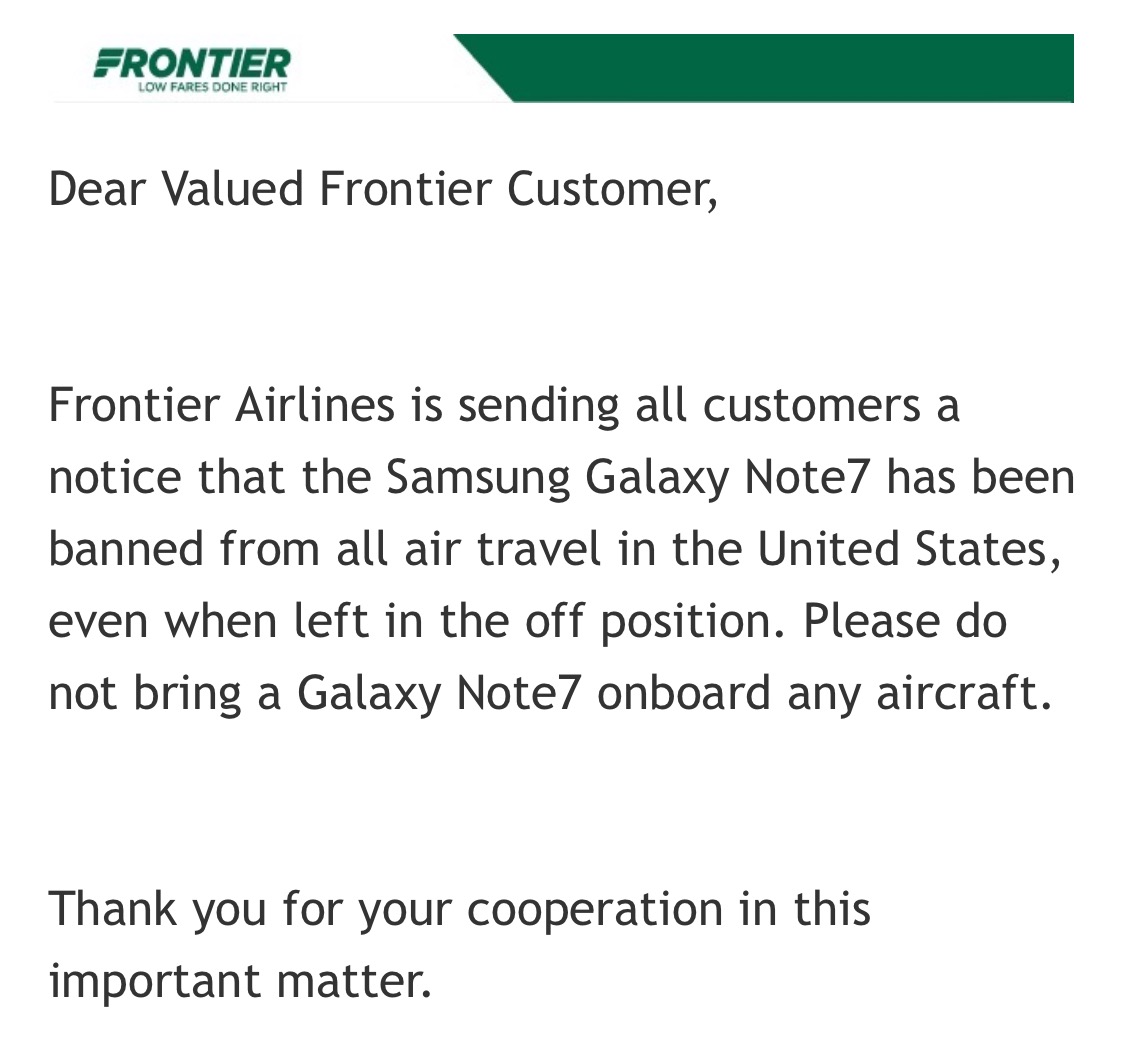Click the "Low Fares Done Right" tagline

pyautogui.click(x=212, y=87)
